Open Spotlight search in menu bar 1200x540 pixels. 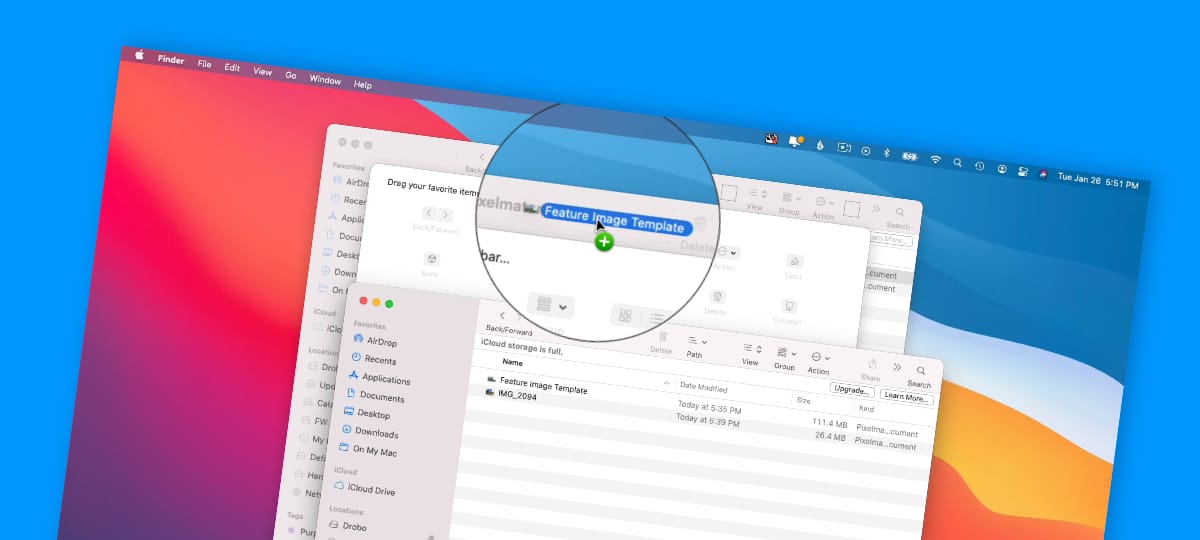(x=957, y=161)
